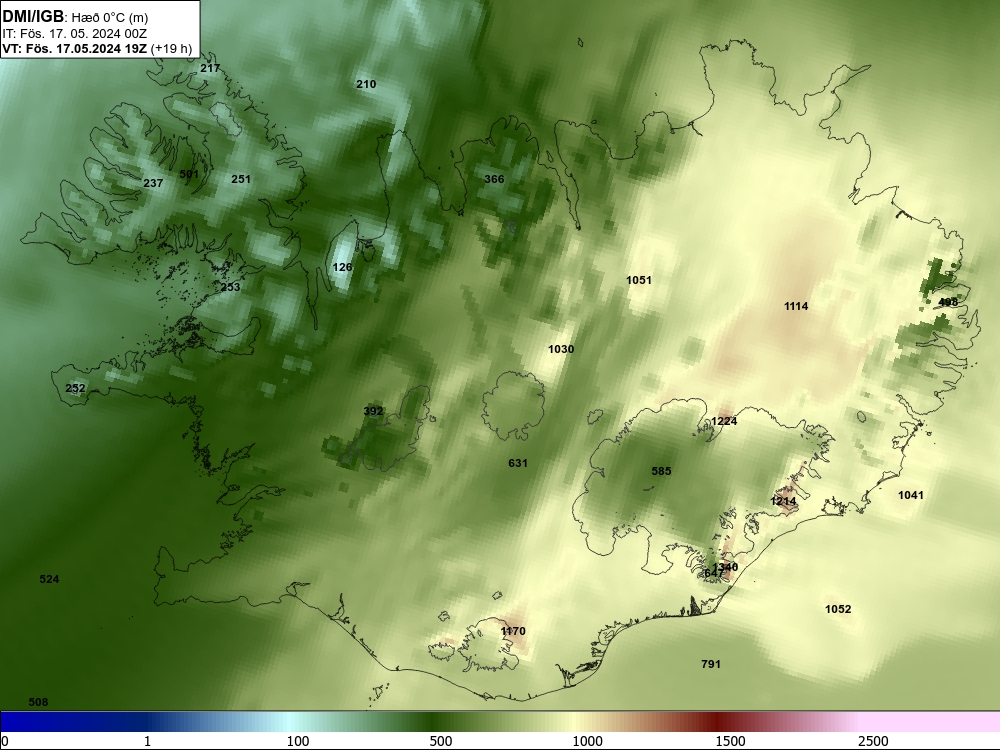This screenshot has width=1000, height=750.
Task: Click the map value 498 on the east coast
Action: point(948,302)
